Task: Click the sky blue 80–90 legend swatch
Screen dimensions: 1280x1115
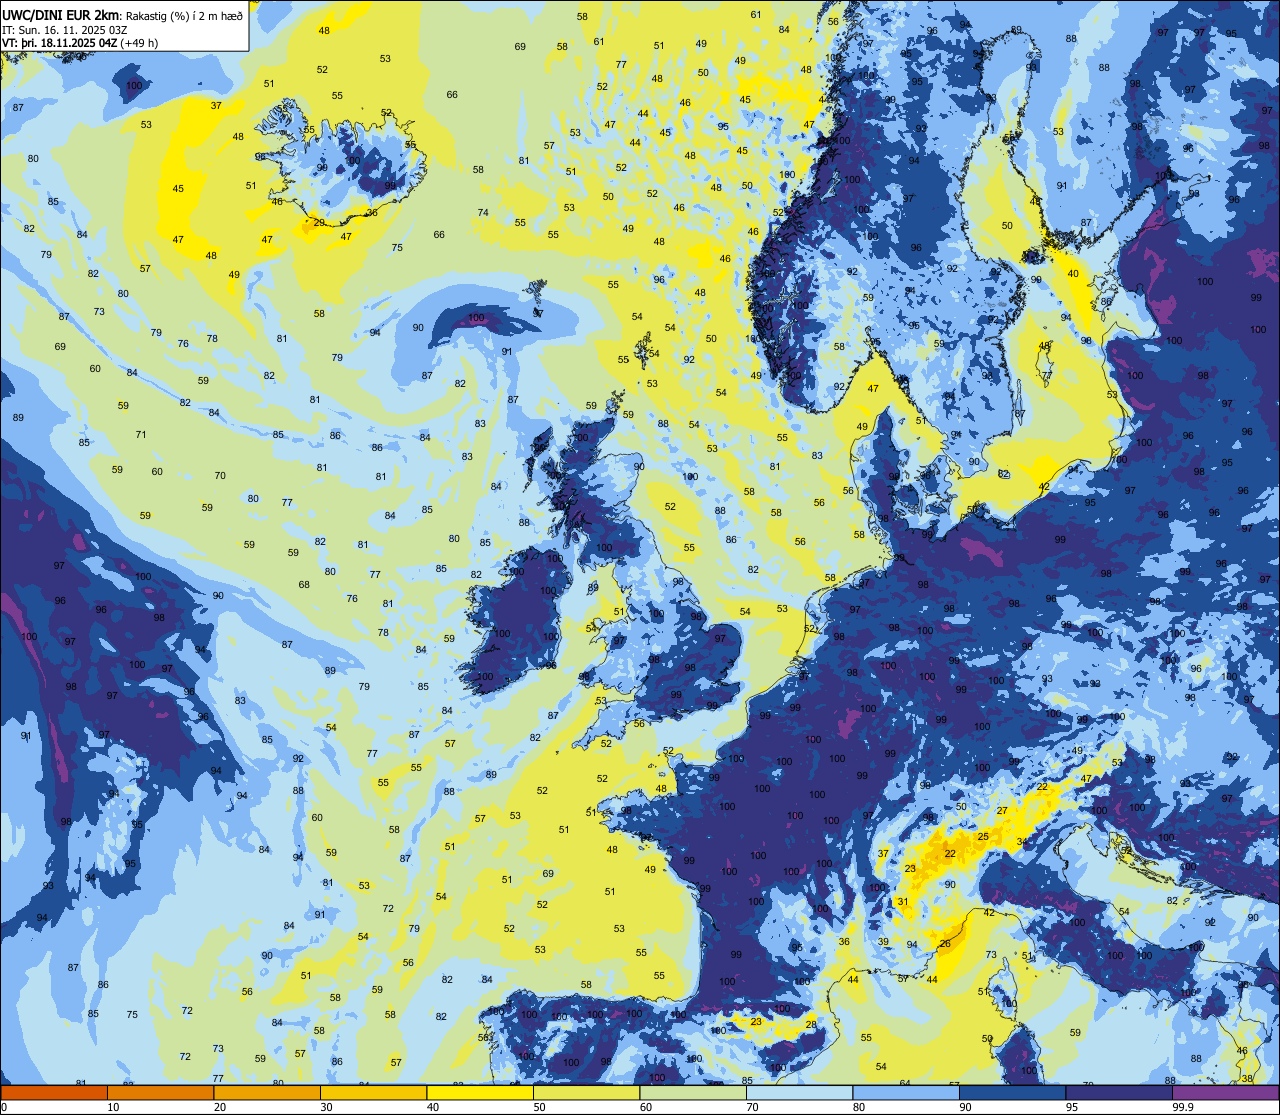Action: 906,1093
